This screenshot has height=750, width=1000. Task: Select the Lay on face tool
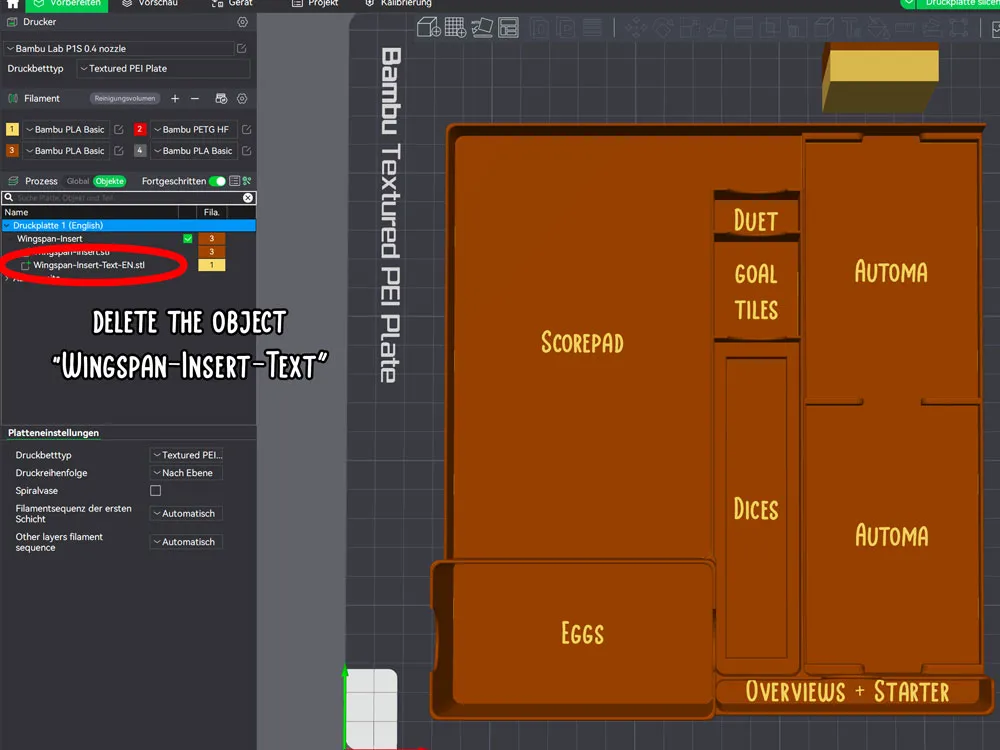click(x=716, y=28)
